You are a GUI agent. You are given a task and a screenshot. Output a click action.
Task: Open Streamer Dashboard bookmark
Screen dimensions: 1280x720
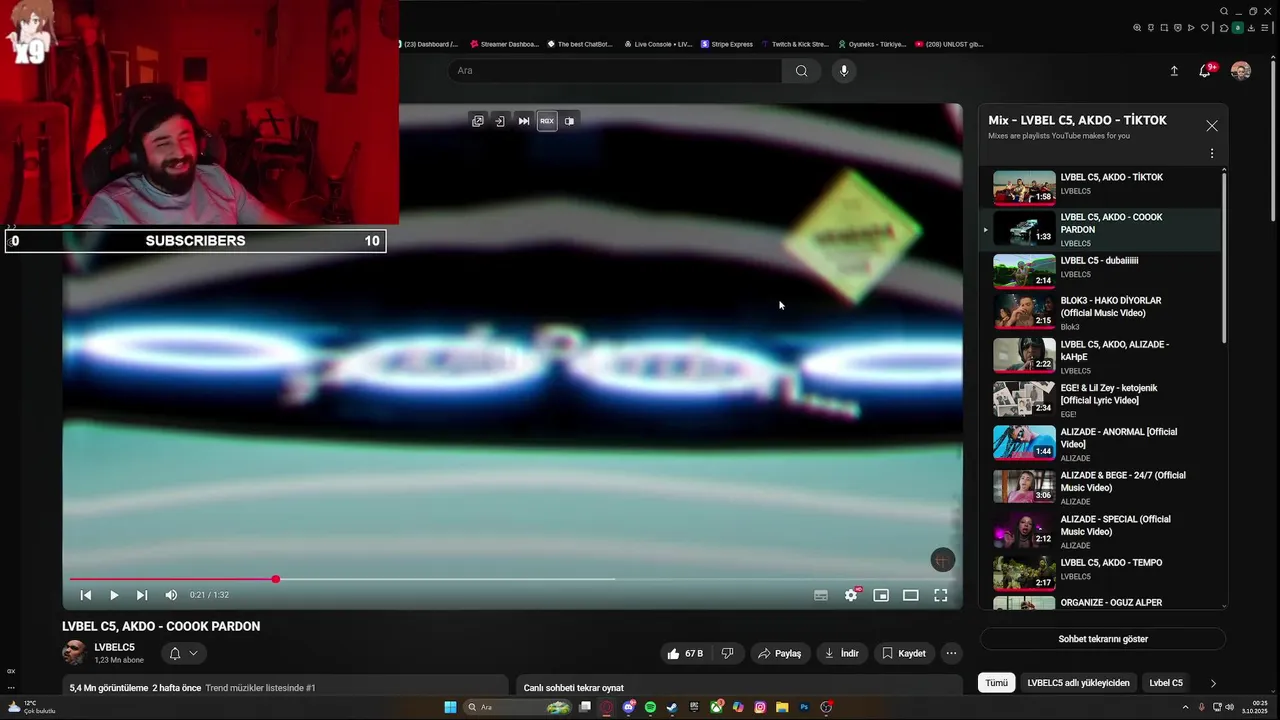[x=505, y=44]
